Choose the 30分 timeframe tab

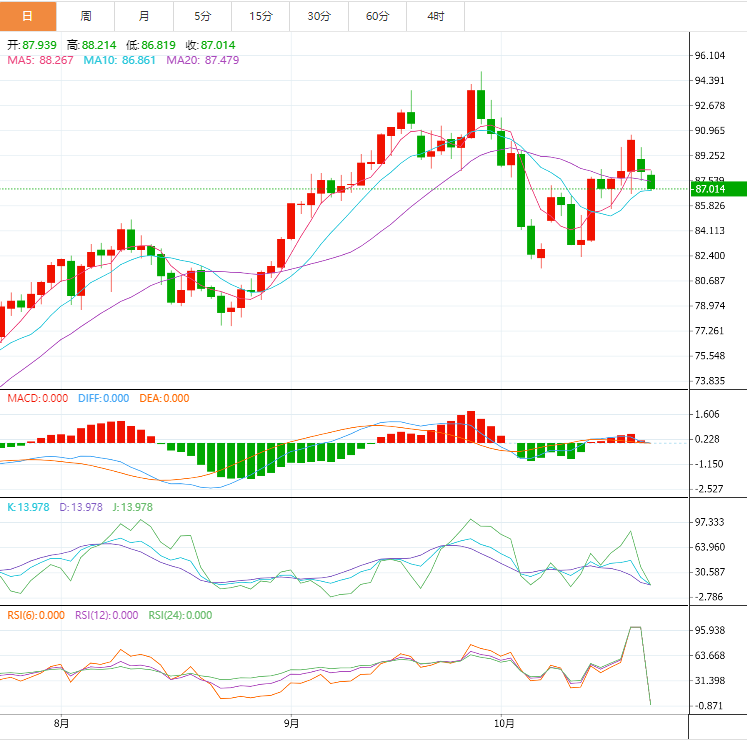pyautogui.click(x=318, y=16)
